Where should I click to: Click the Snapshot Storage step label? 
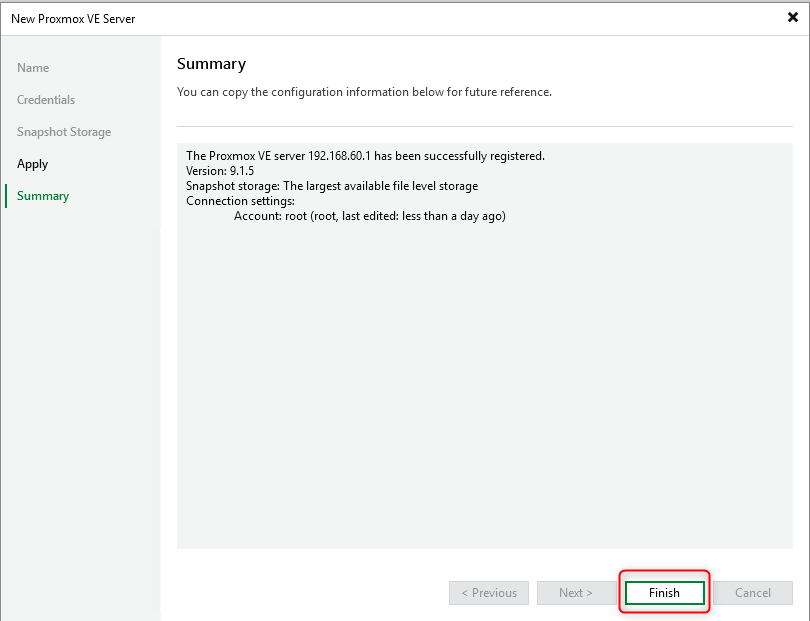(63, 131)
